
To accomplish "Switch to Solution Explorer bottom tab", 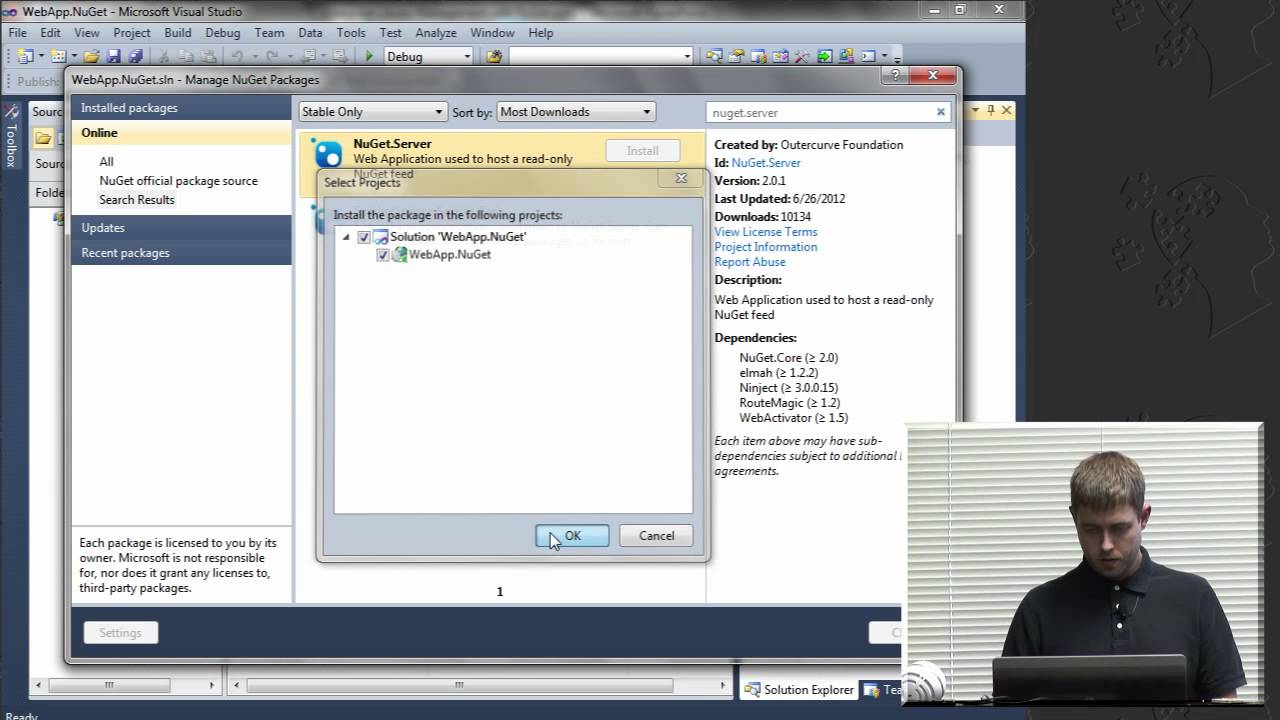I will click(x=799, y=690).
